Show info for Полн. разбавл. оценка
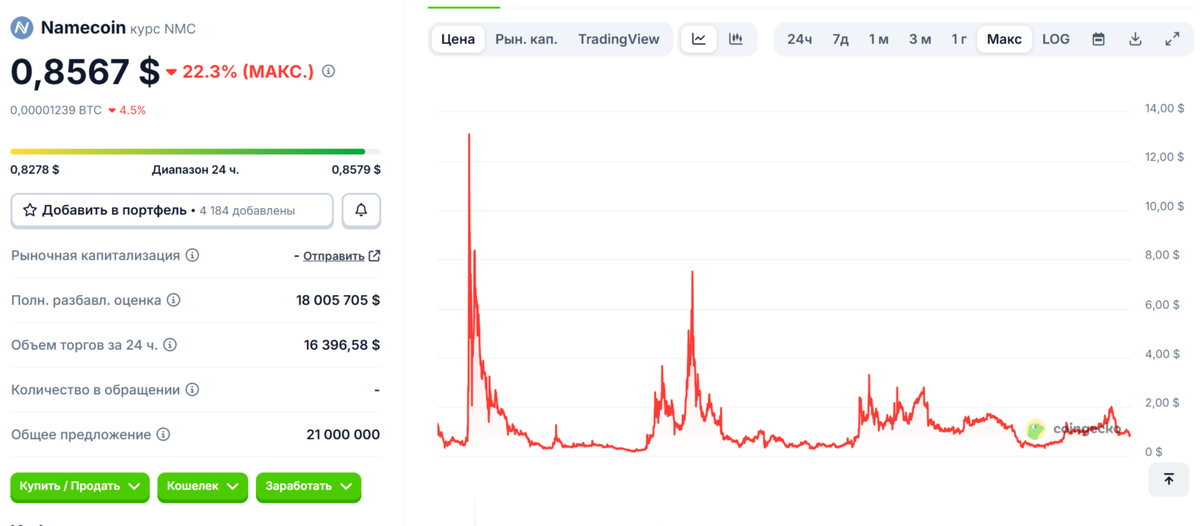 173,300
